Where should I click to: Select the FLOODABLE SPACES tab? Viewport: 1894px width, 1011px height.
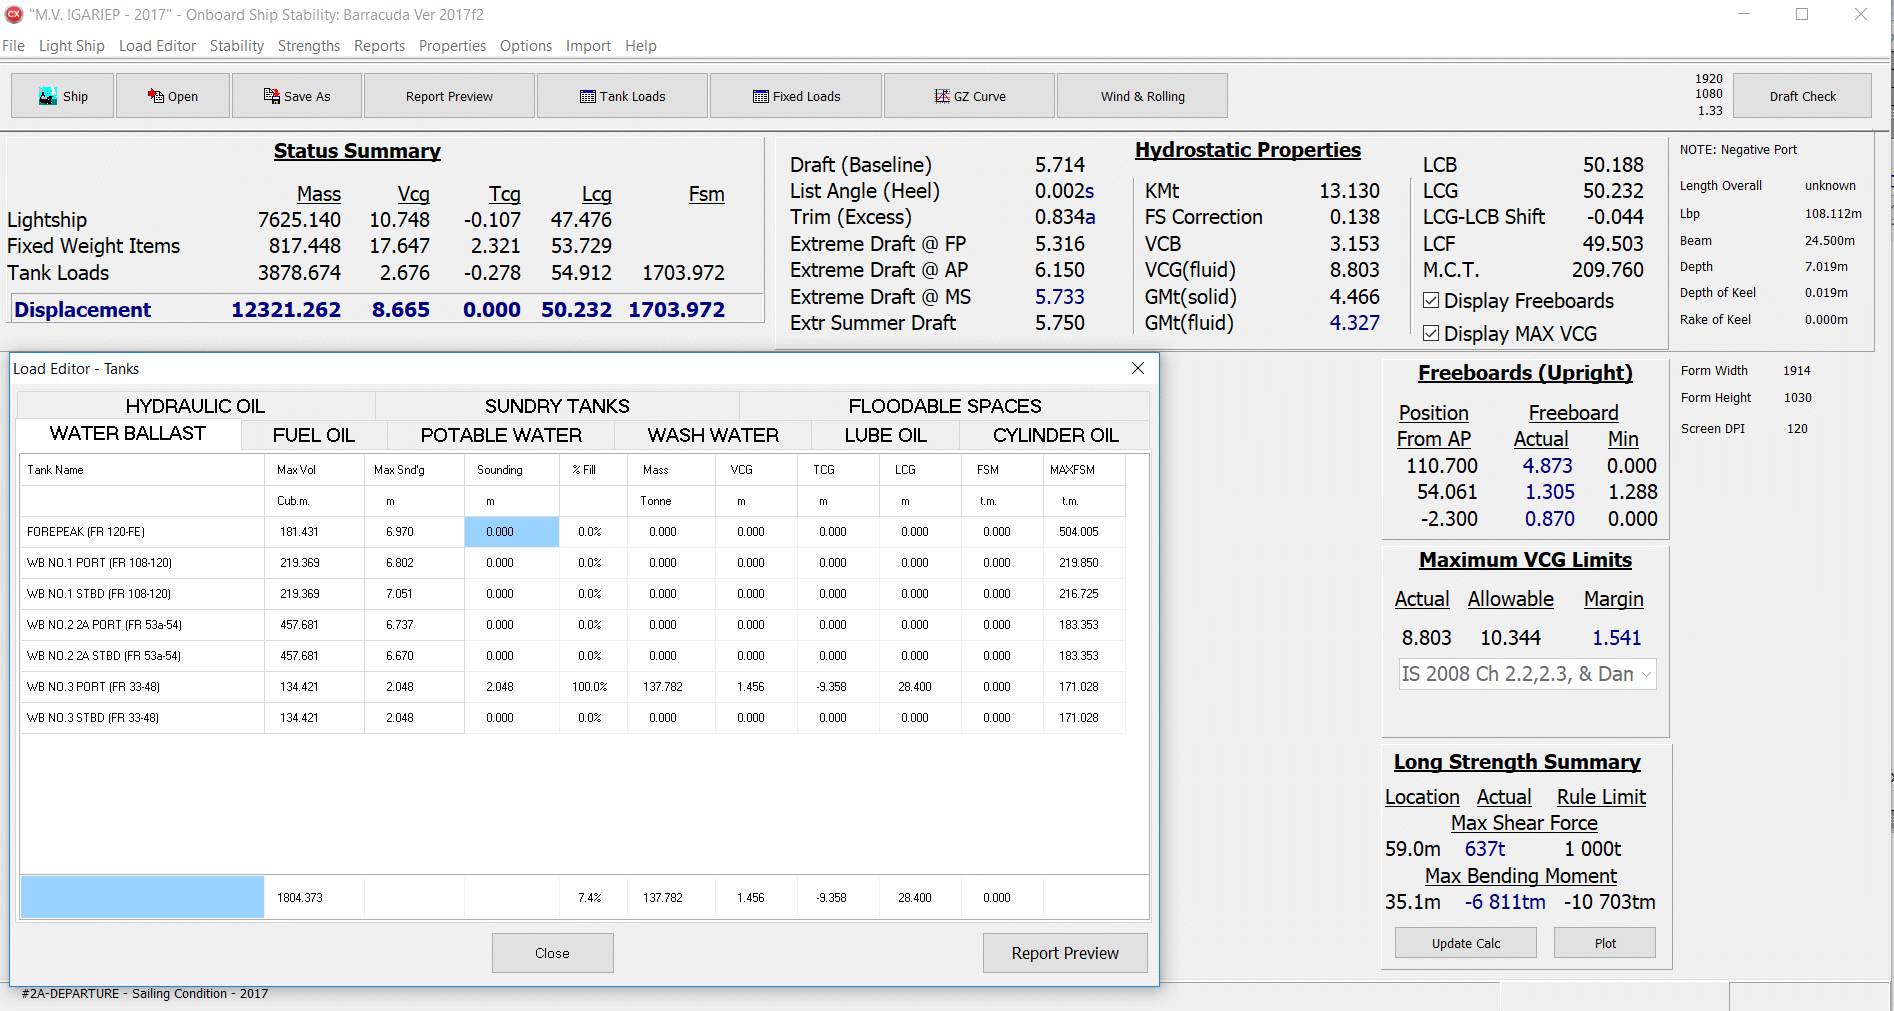944,406
